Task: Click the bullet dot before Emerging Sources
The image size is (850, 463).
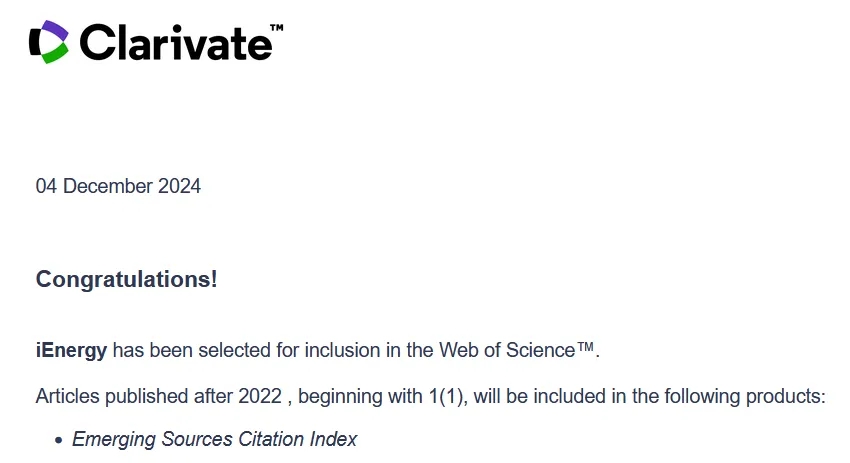Action: pos(59,440)
